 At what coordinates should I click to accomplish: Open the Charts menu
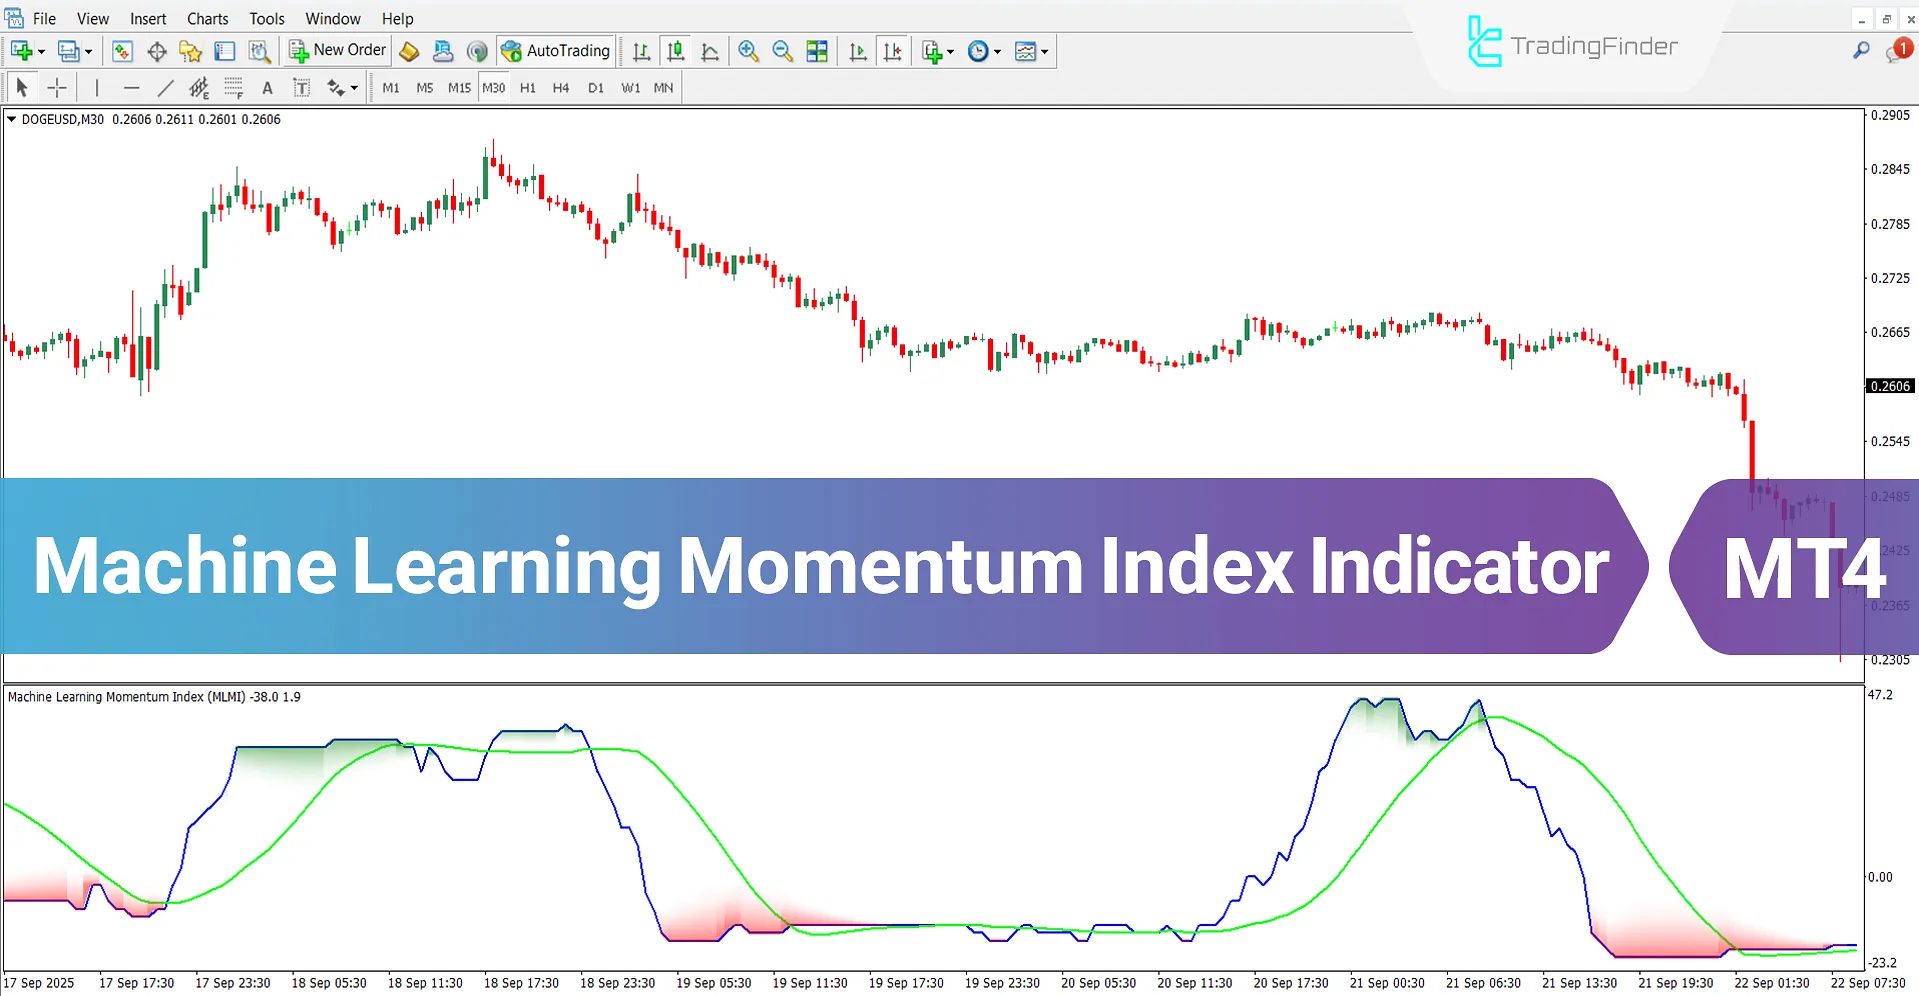[207, 18]
